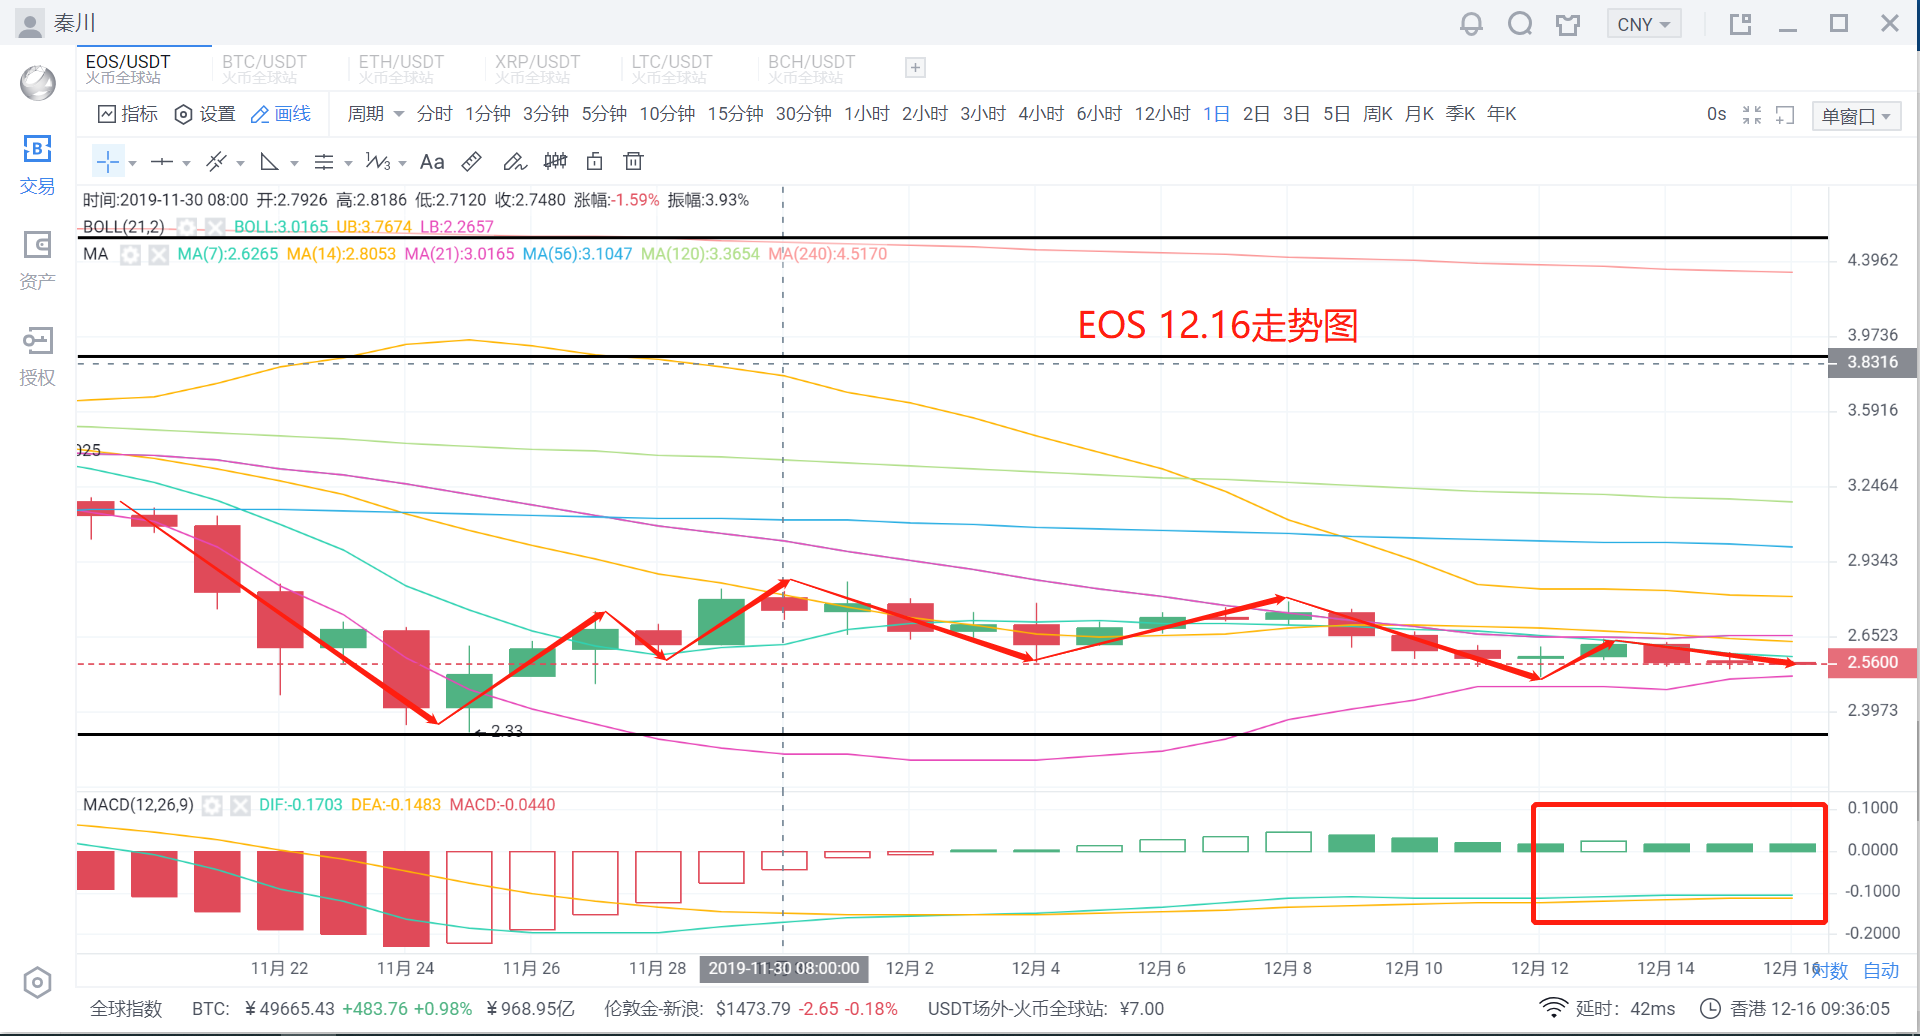The height and width of the screenshot is (1036, 1920).
Task: Select the 4小时 period
Action: (1041, 114)
